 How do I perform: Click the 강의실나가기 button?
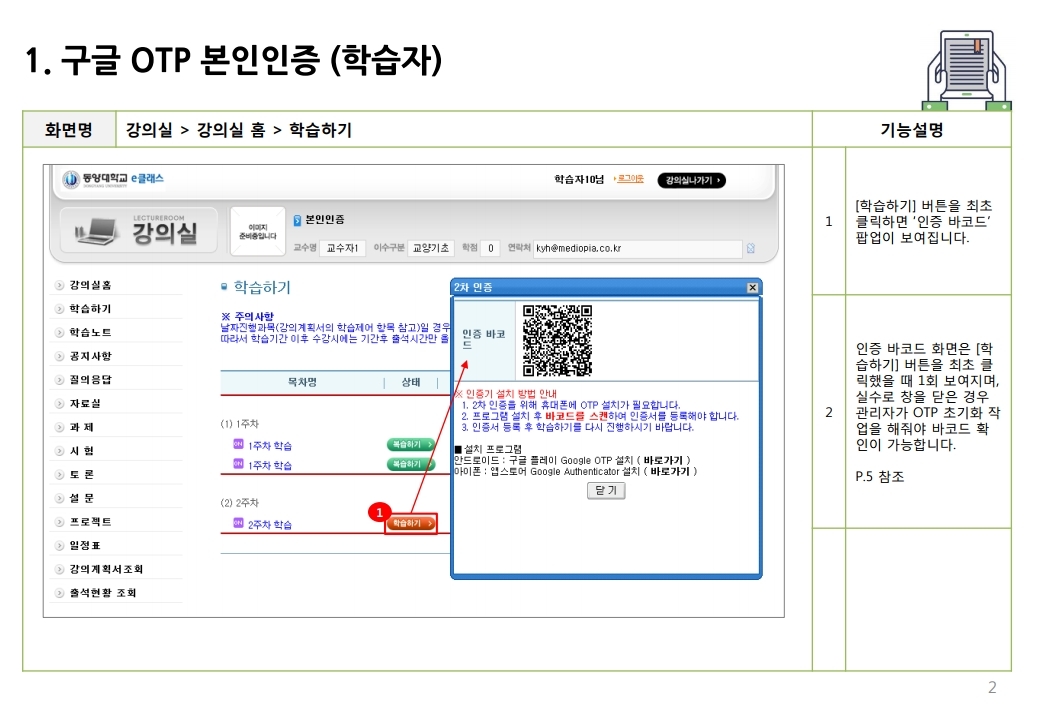coord(690,180)
